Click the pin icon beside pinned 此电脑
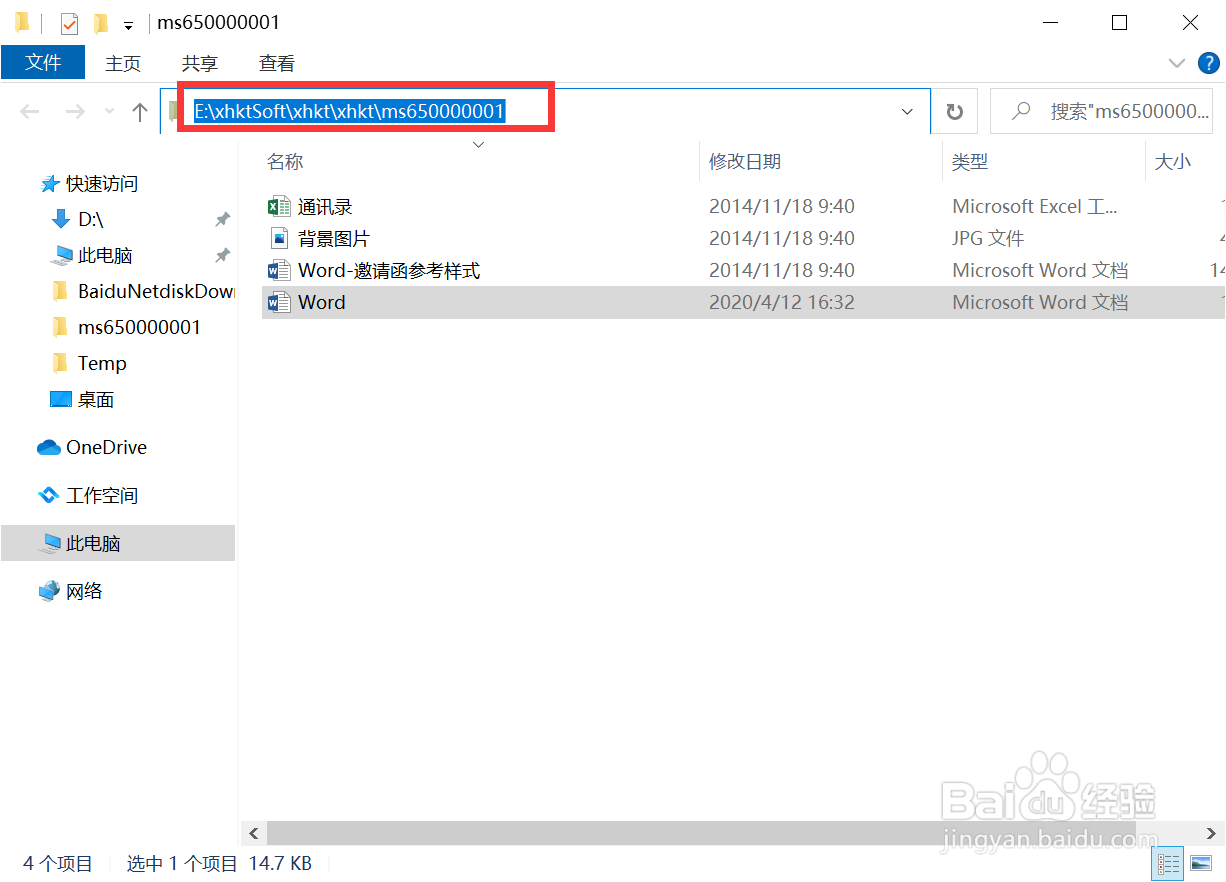 click(222, 256)
